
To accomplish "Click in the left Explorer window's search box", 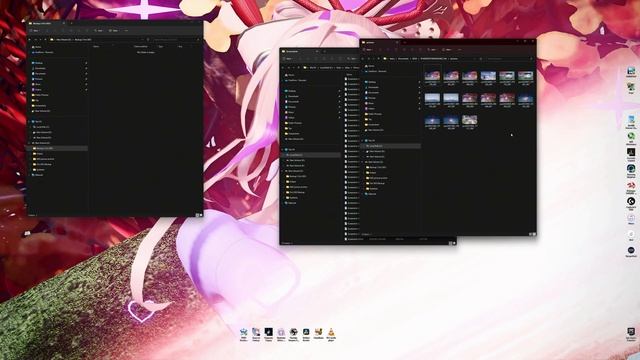I will 176,40.
